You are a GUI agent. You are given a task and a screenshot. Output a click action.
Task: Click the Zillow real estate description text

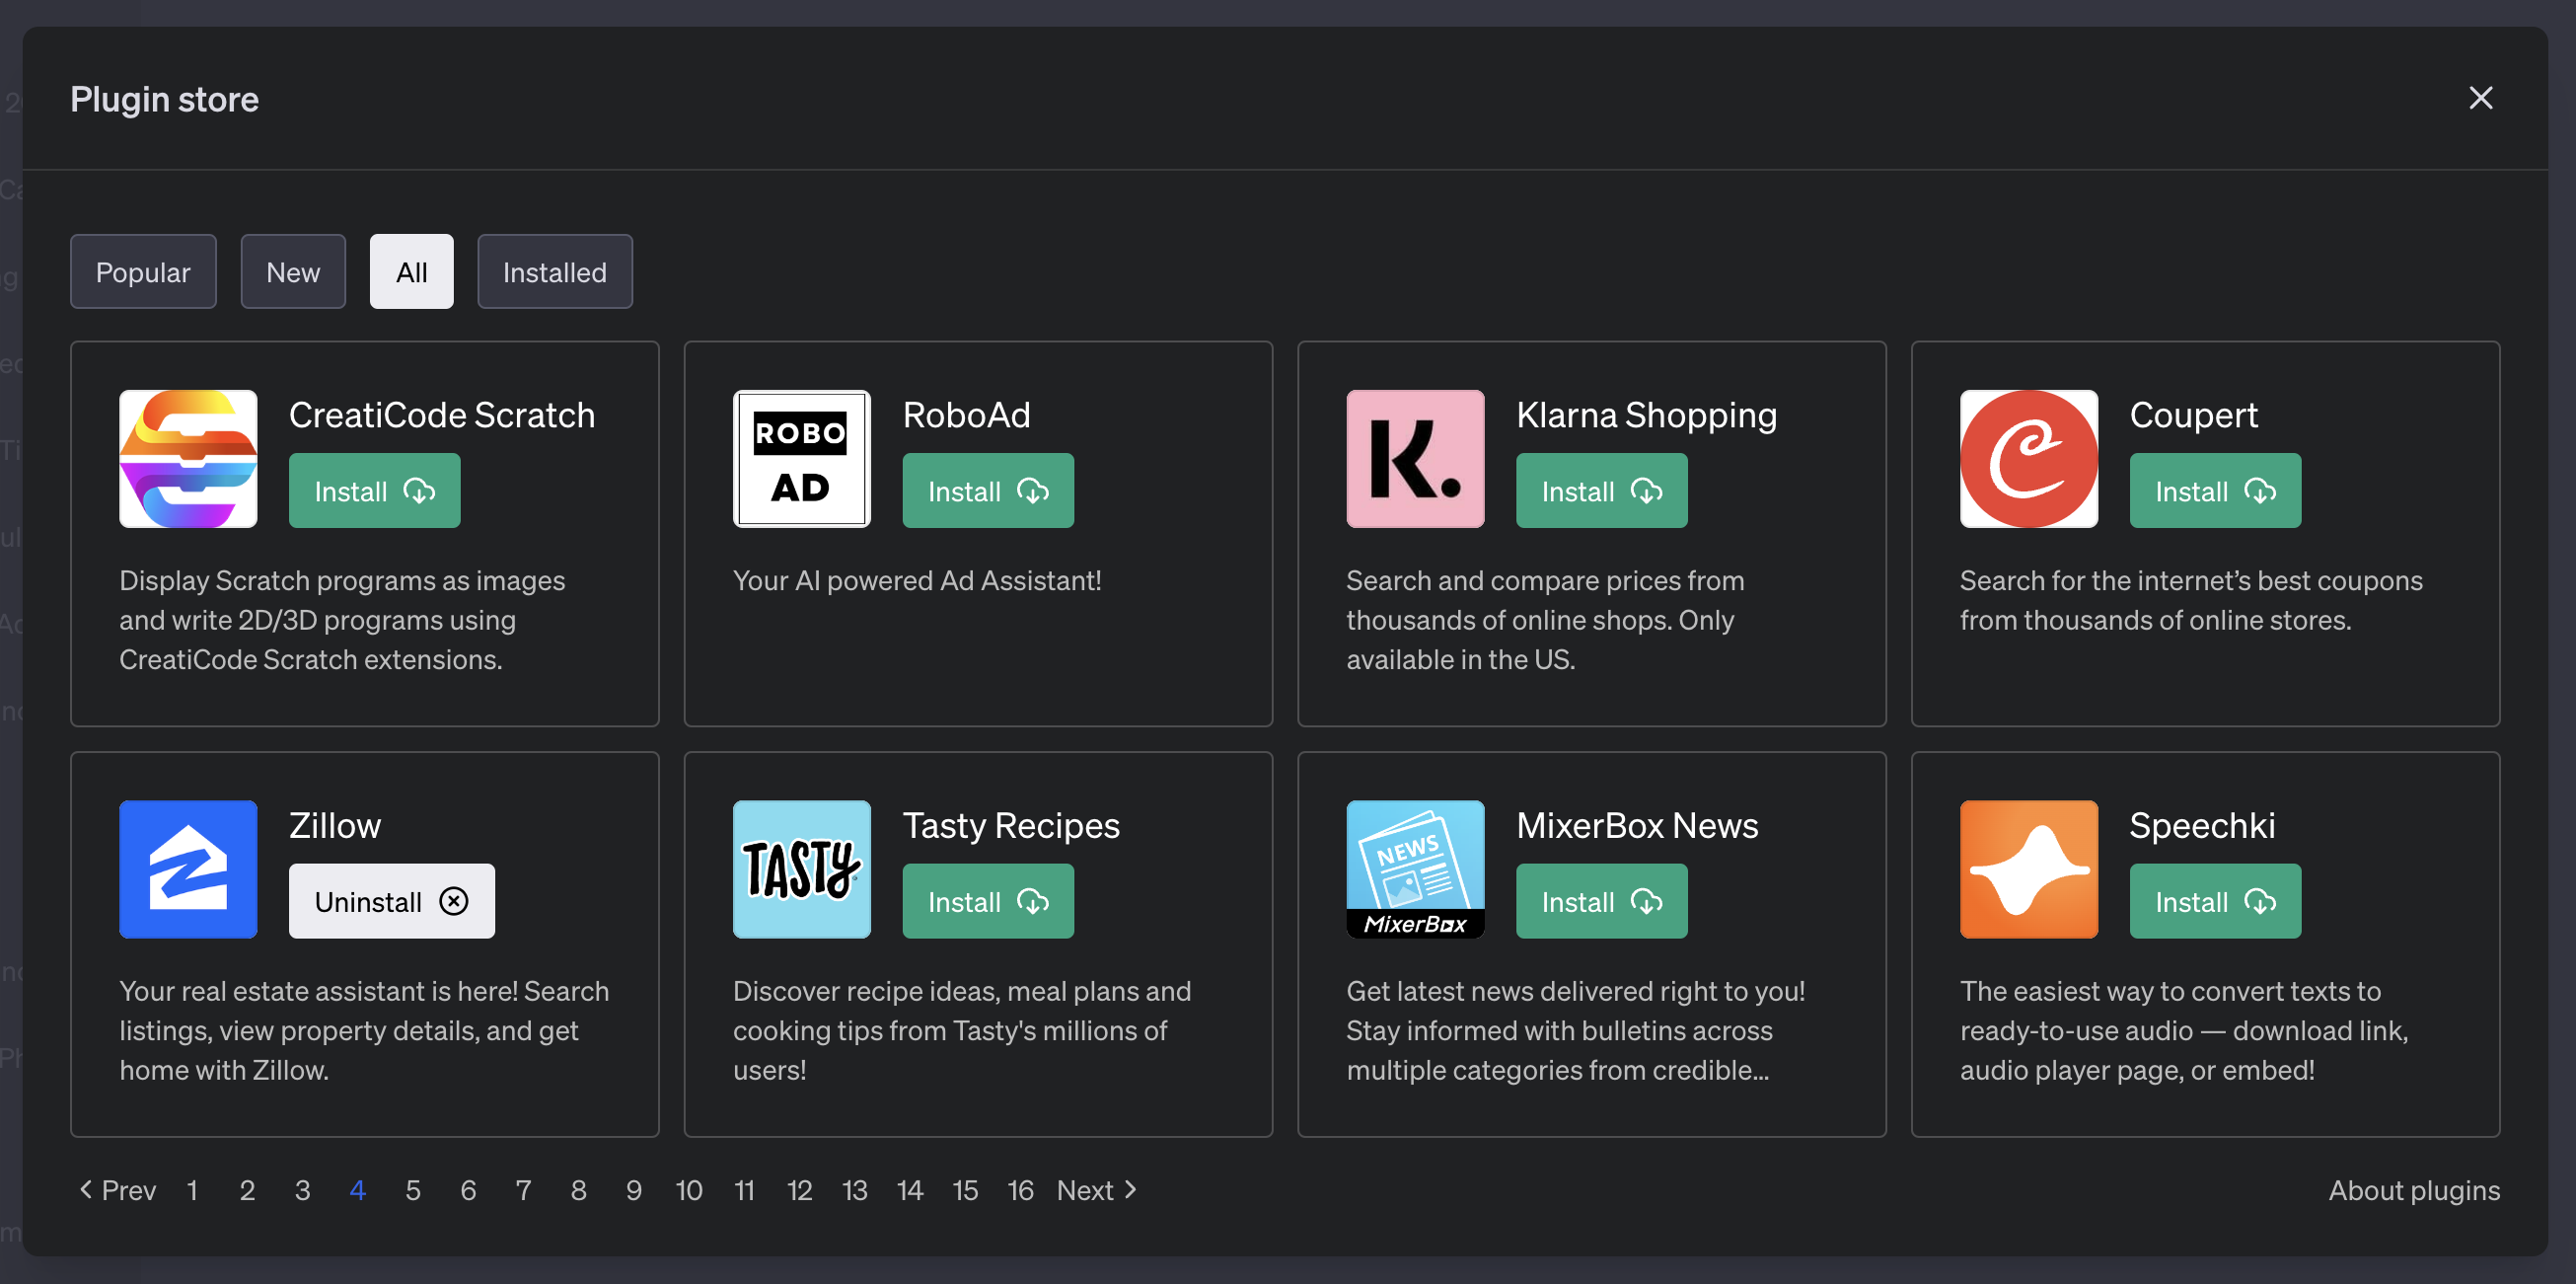coord(364,1030)
